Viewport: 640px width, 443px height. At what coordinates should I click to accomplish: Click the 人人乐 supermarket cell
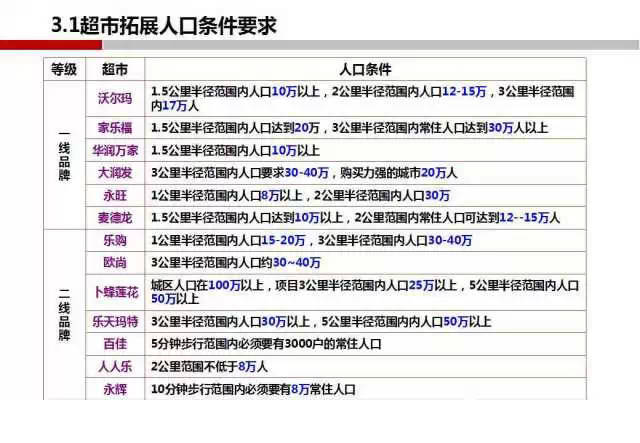(x=115, y=366)
